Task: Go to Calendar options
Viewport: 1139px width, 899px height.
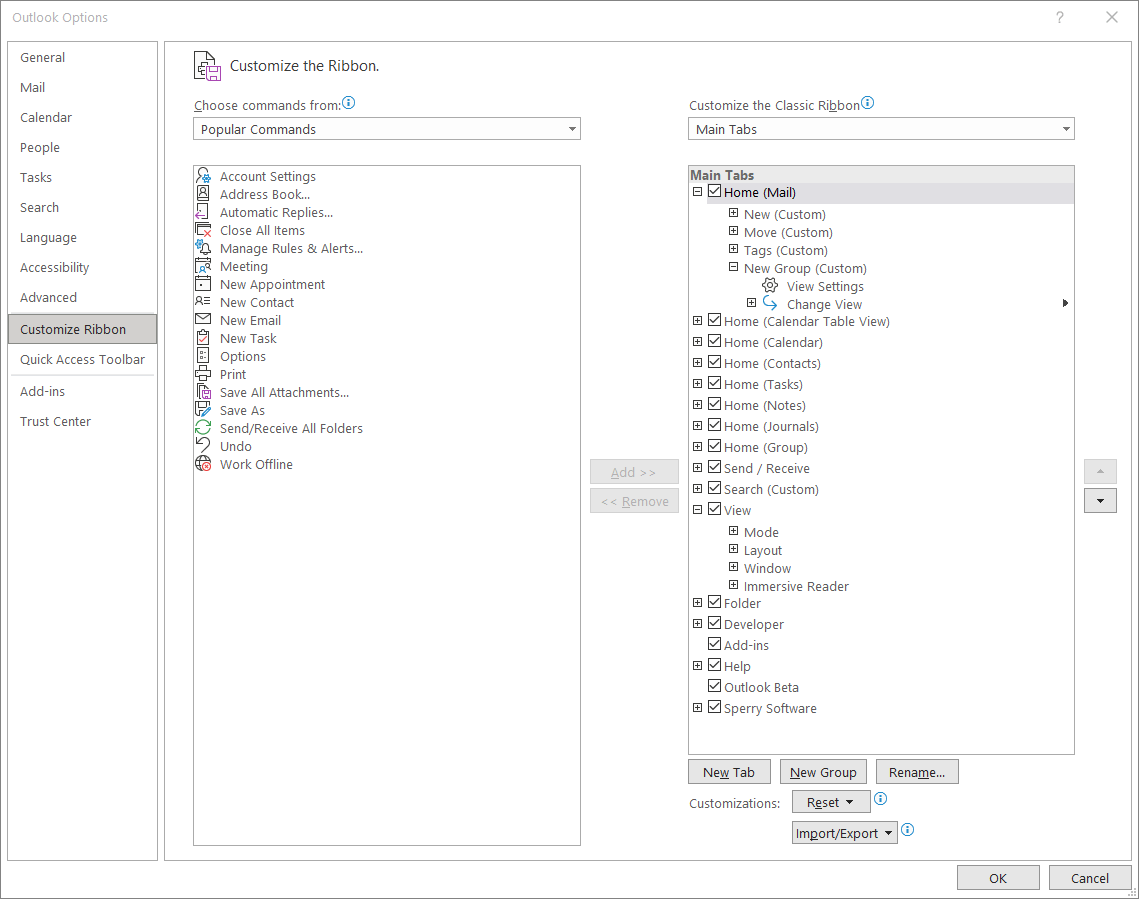Action: pos(82,117)
